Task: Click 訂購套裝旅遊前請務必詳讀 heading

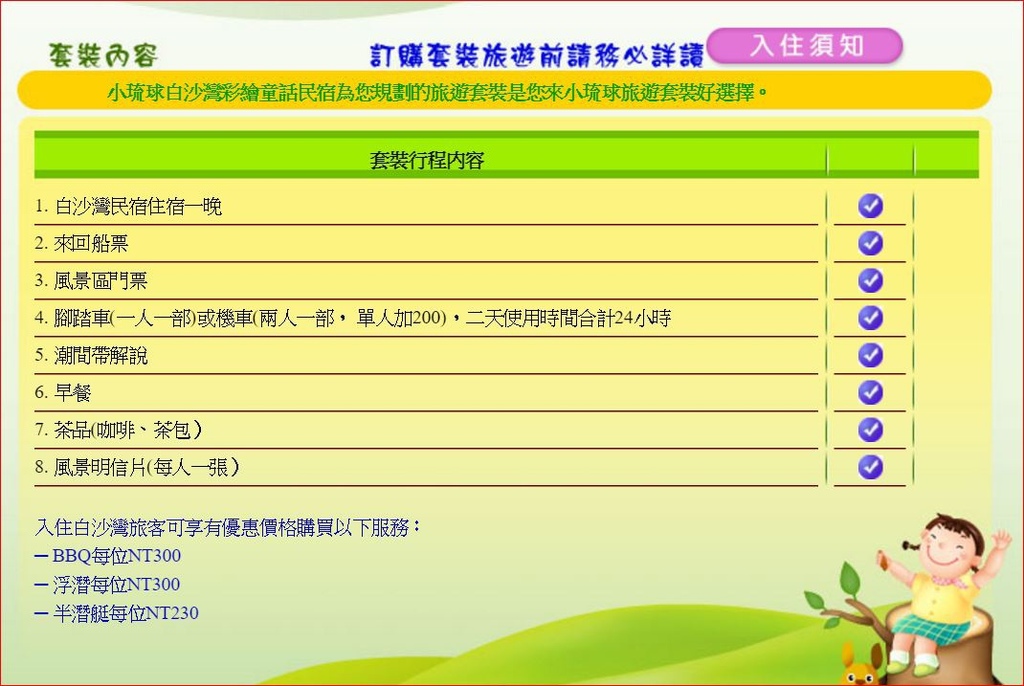Action: [537, 56]
